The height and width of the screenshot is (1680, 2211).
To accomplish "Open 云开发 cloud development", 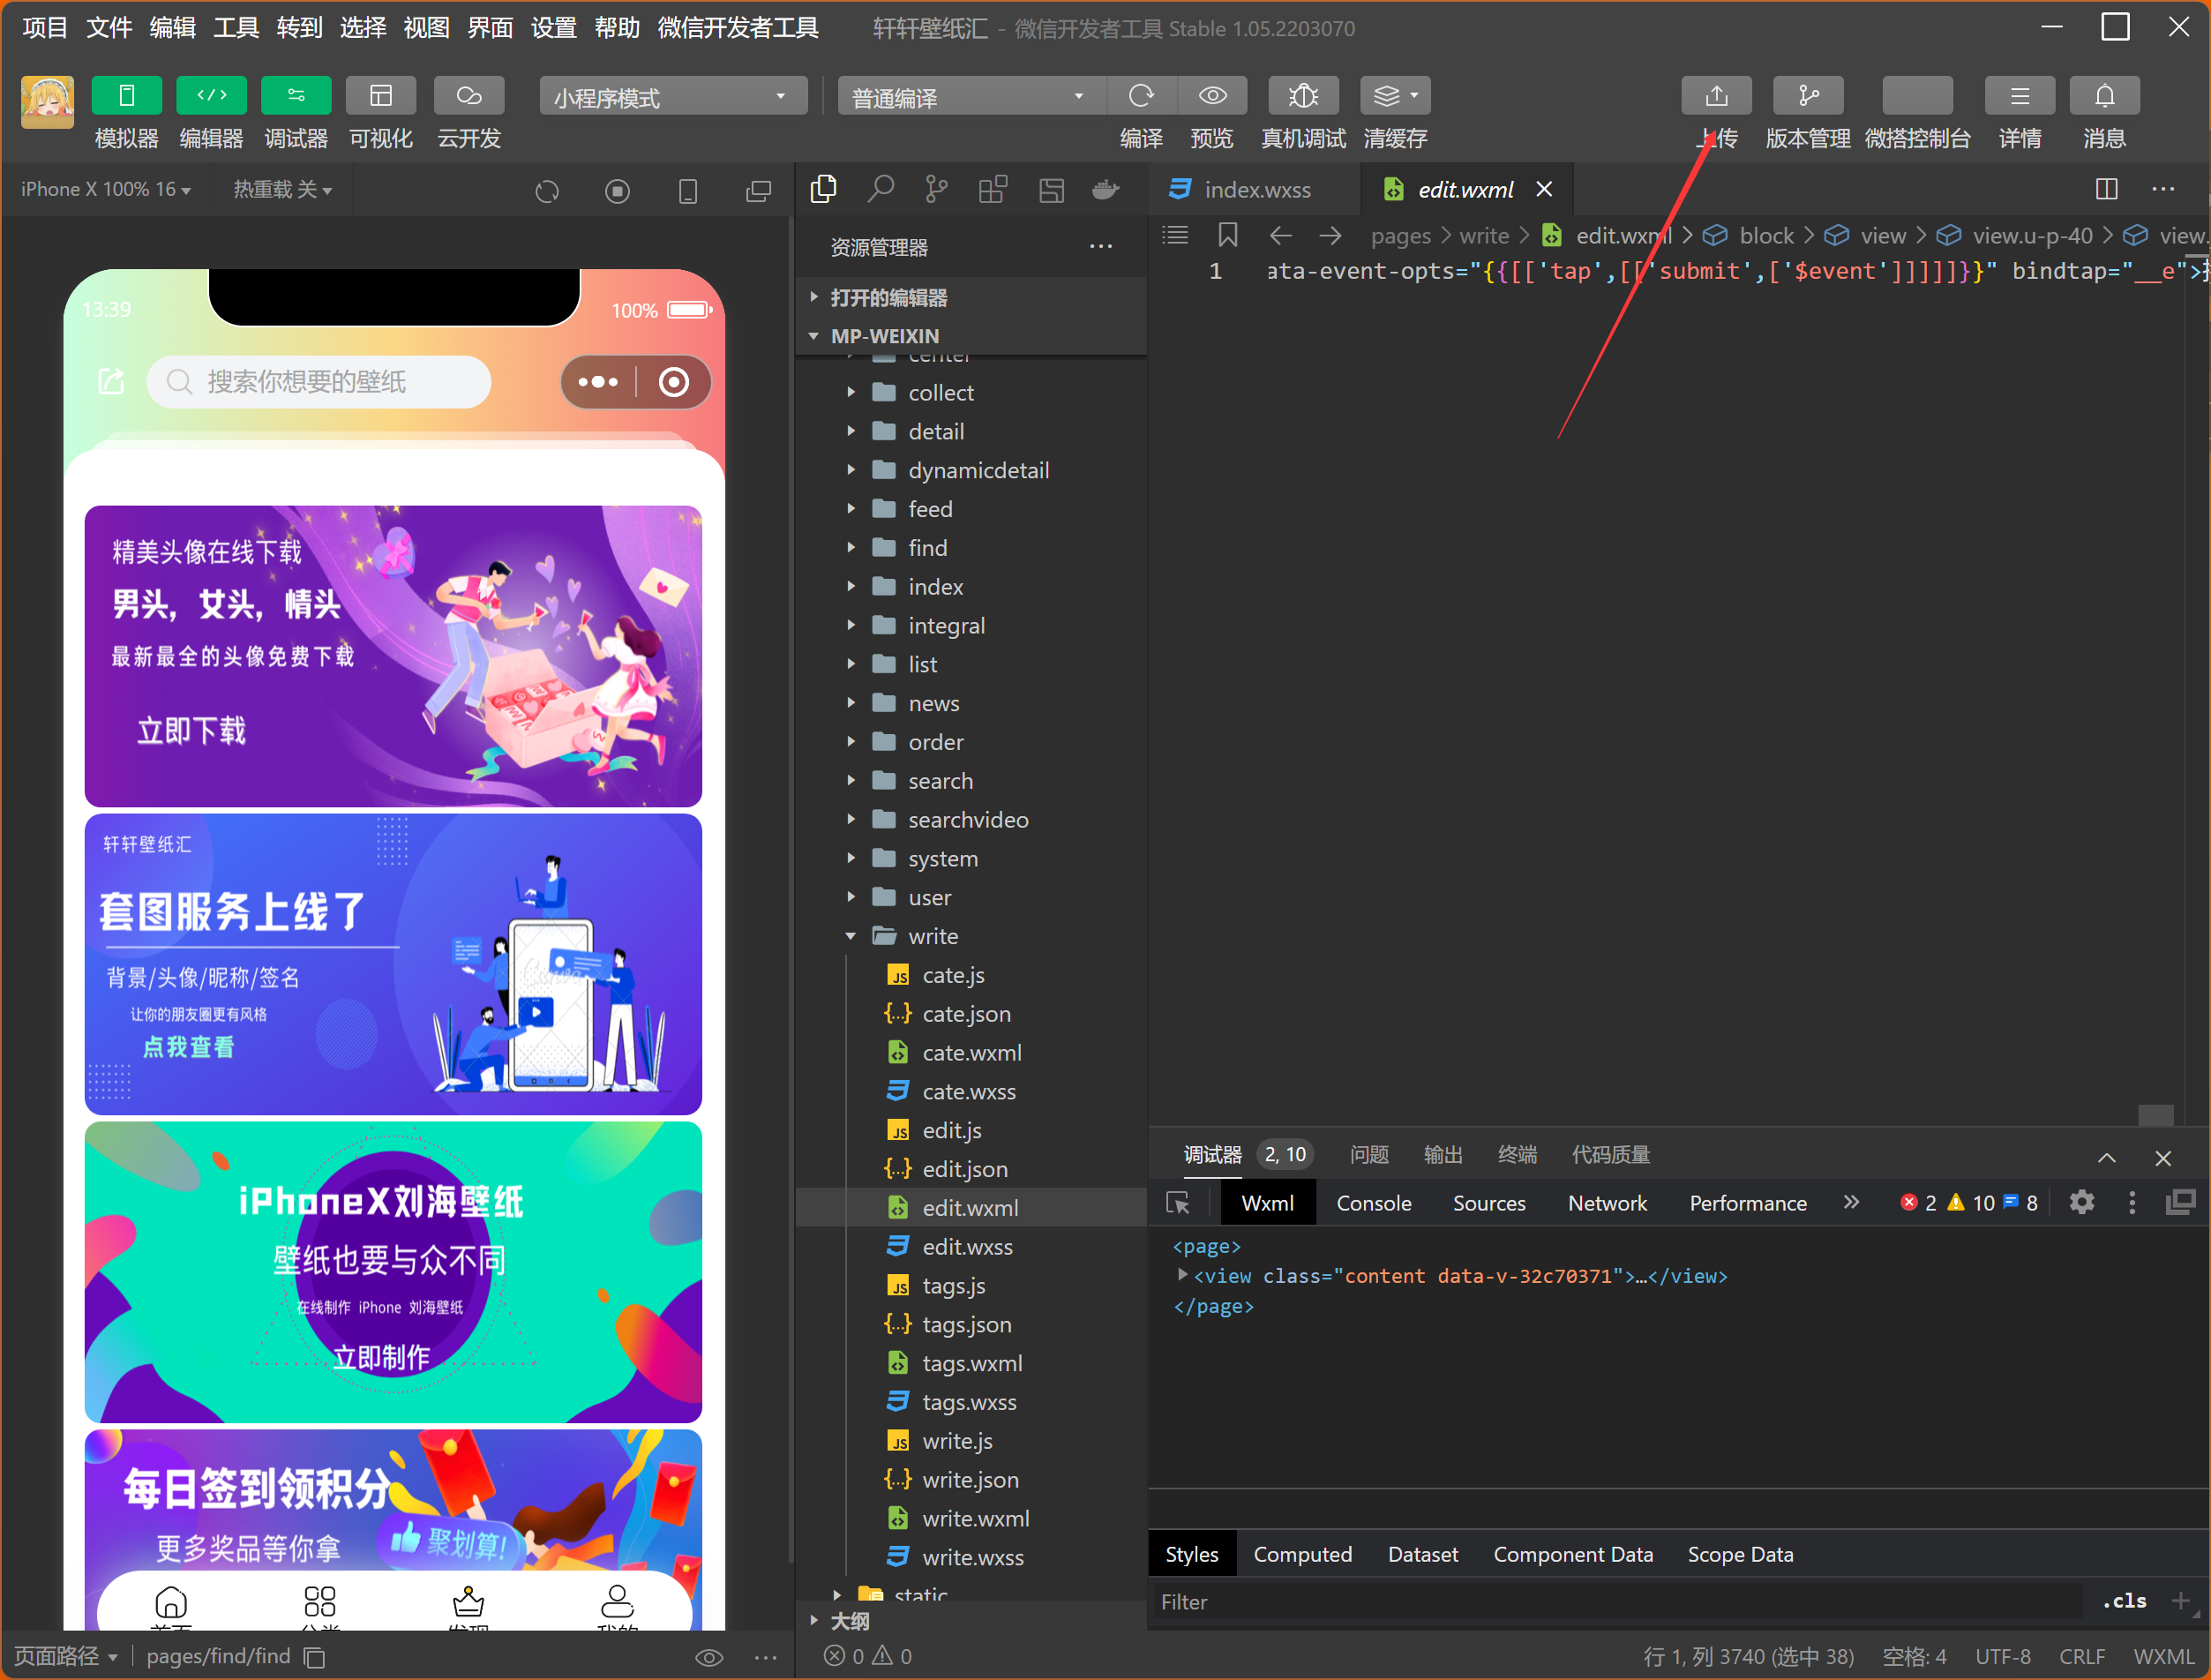I will (x=469, y=96).
